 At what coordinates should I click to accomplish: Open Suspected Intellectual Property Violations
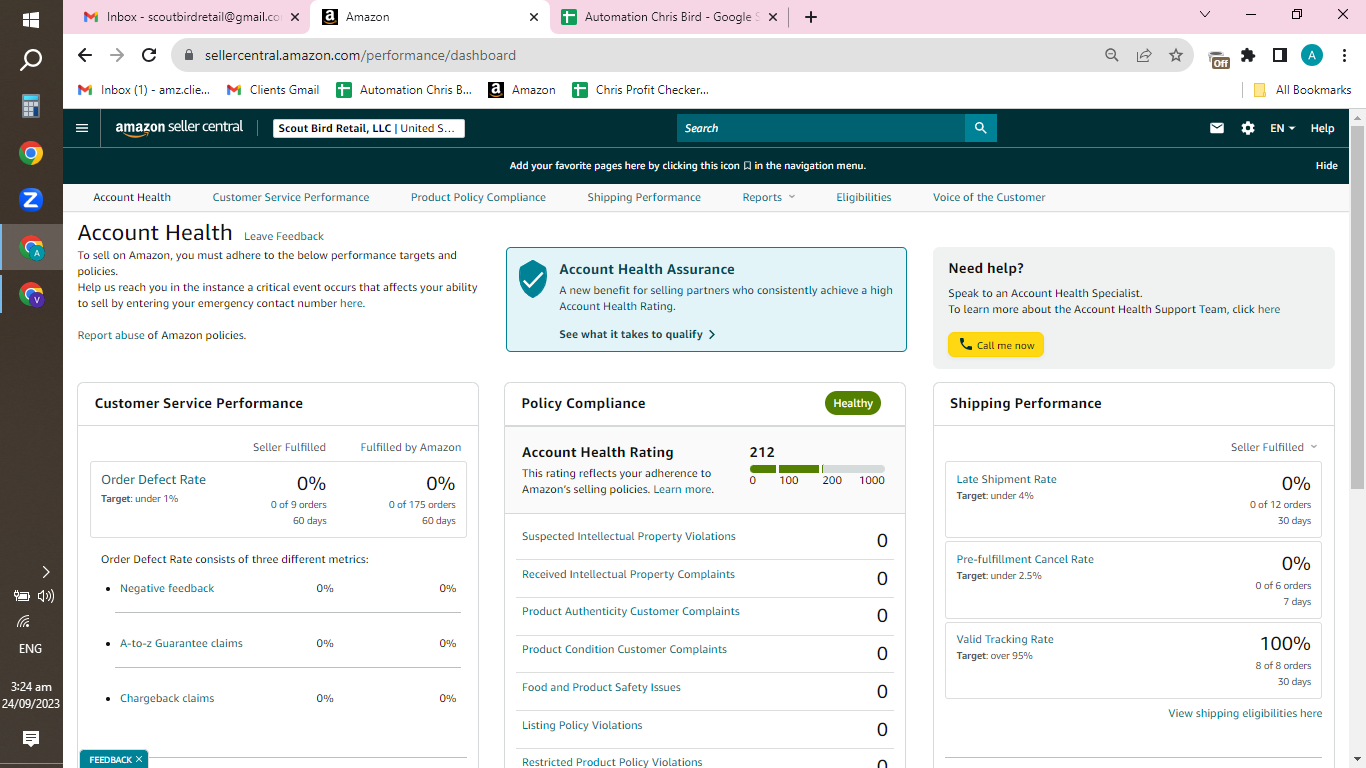pos(629,536)
